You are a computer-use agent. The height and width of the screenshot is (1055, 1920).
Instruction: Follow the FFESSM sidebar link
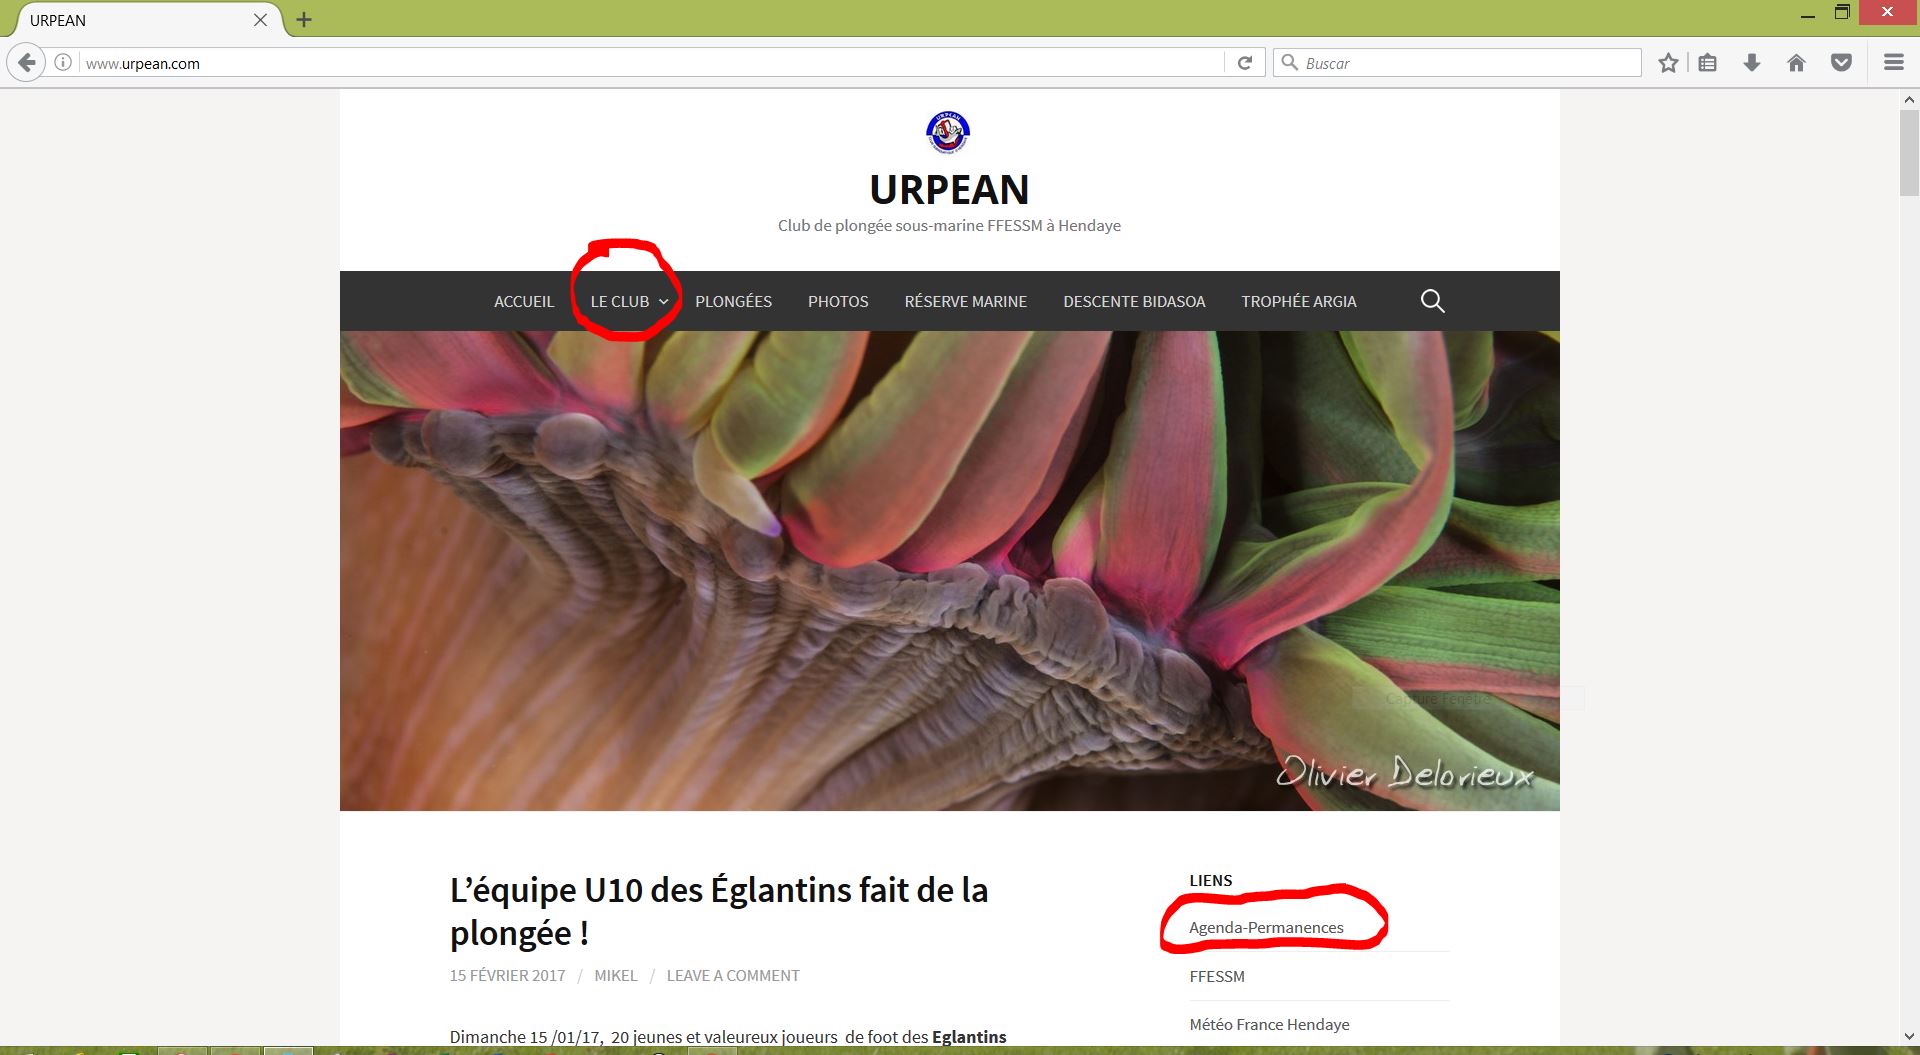click(x=1217, y=976)
